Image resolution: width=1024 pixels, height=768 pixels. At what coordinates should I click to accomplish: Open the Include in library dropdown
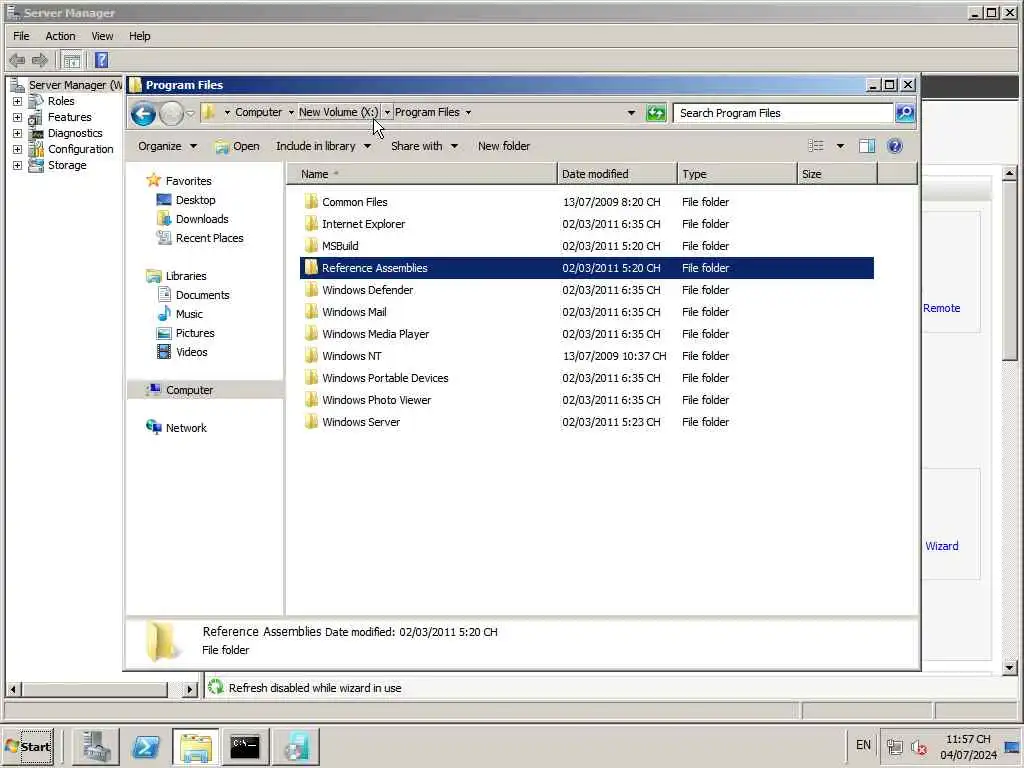click(x=323, y=146)
